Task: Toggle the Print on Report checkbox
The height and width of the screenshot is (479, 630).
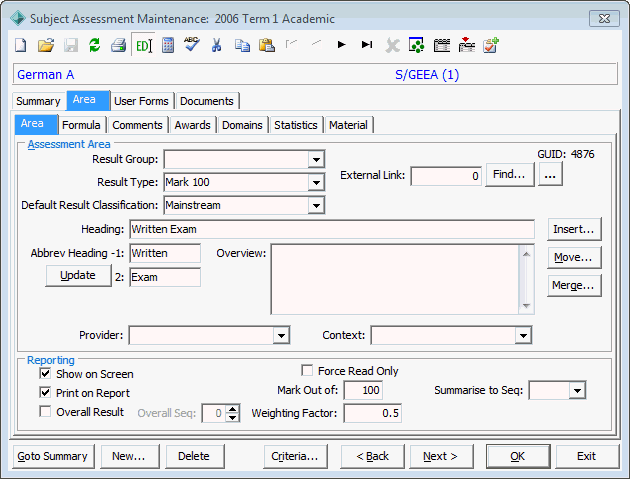Action: click(x=45, y=392)
